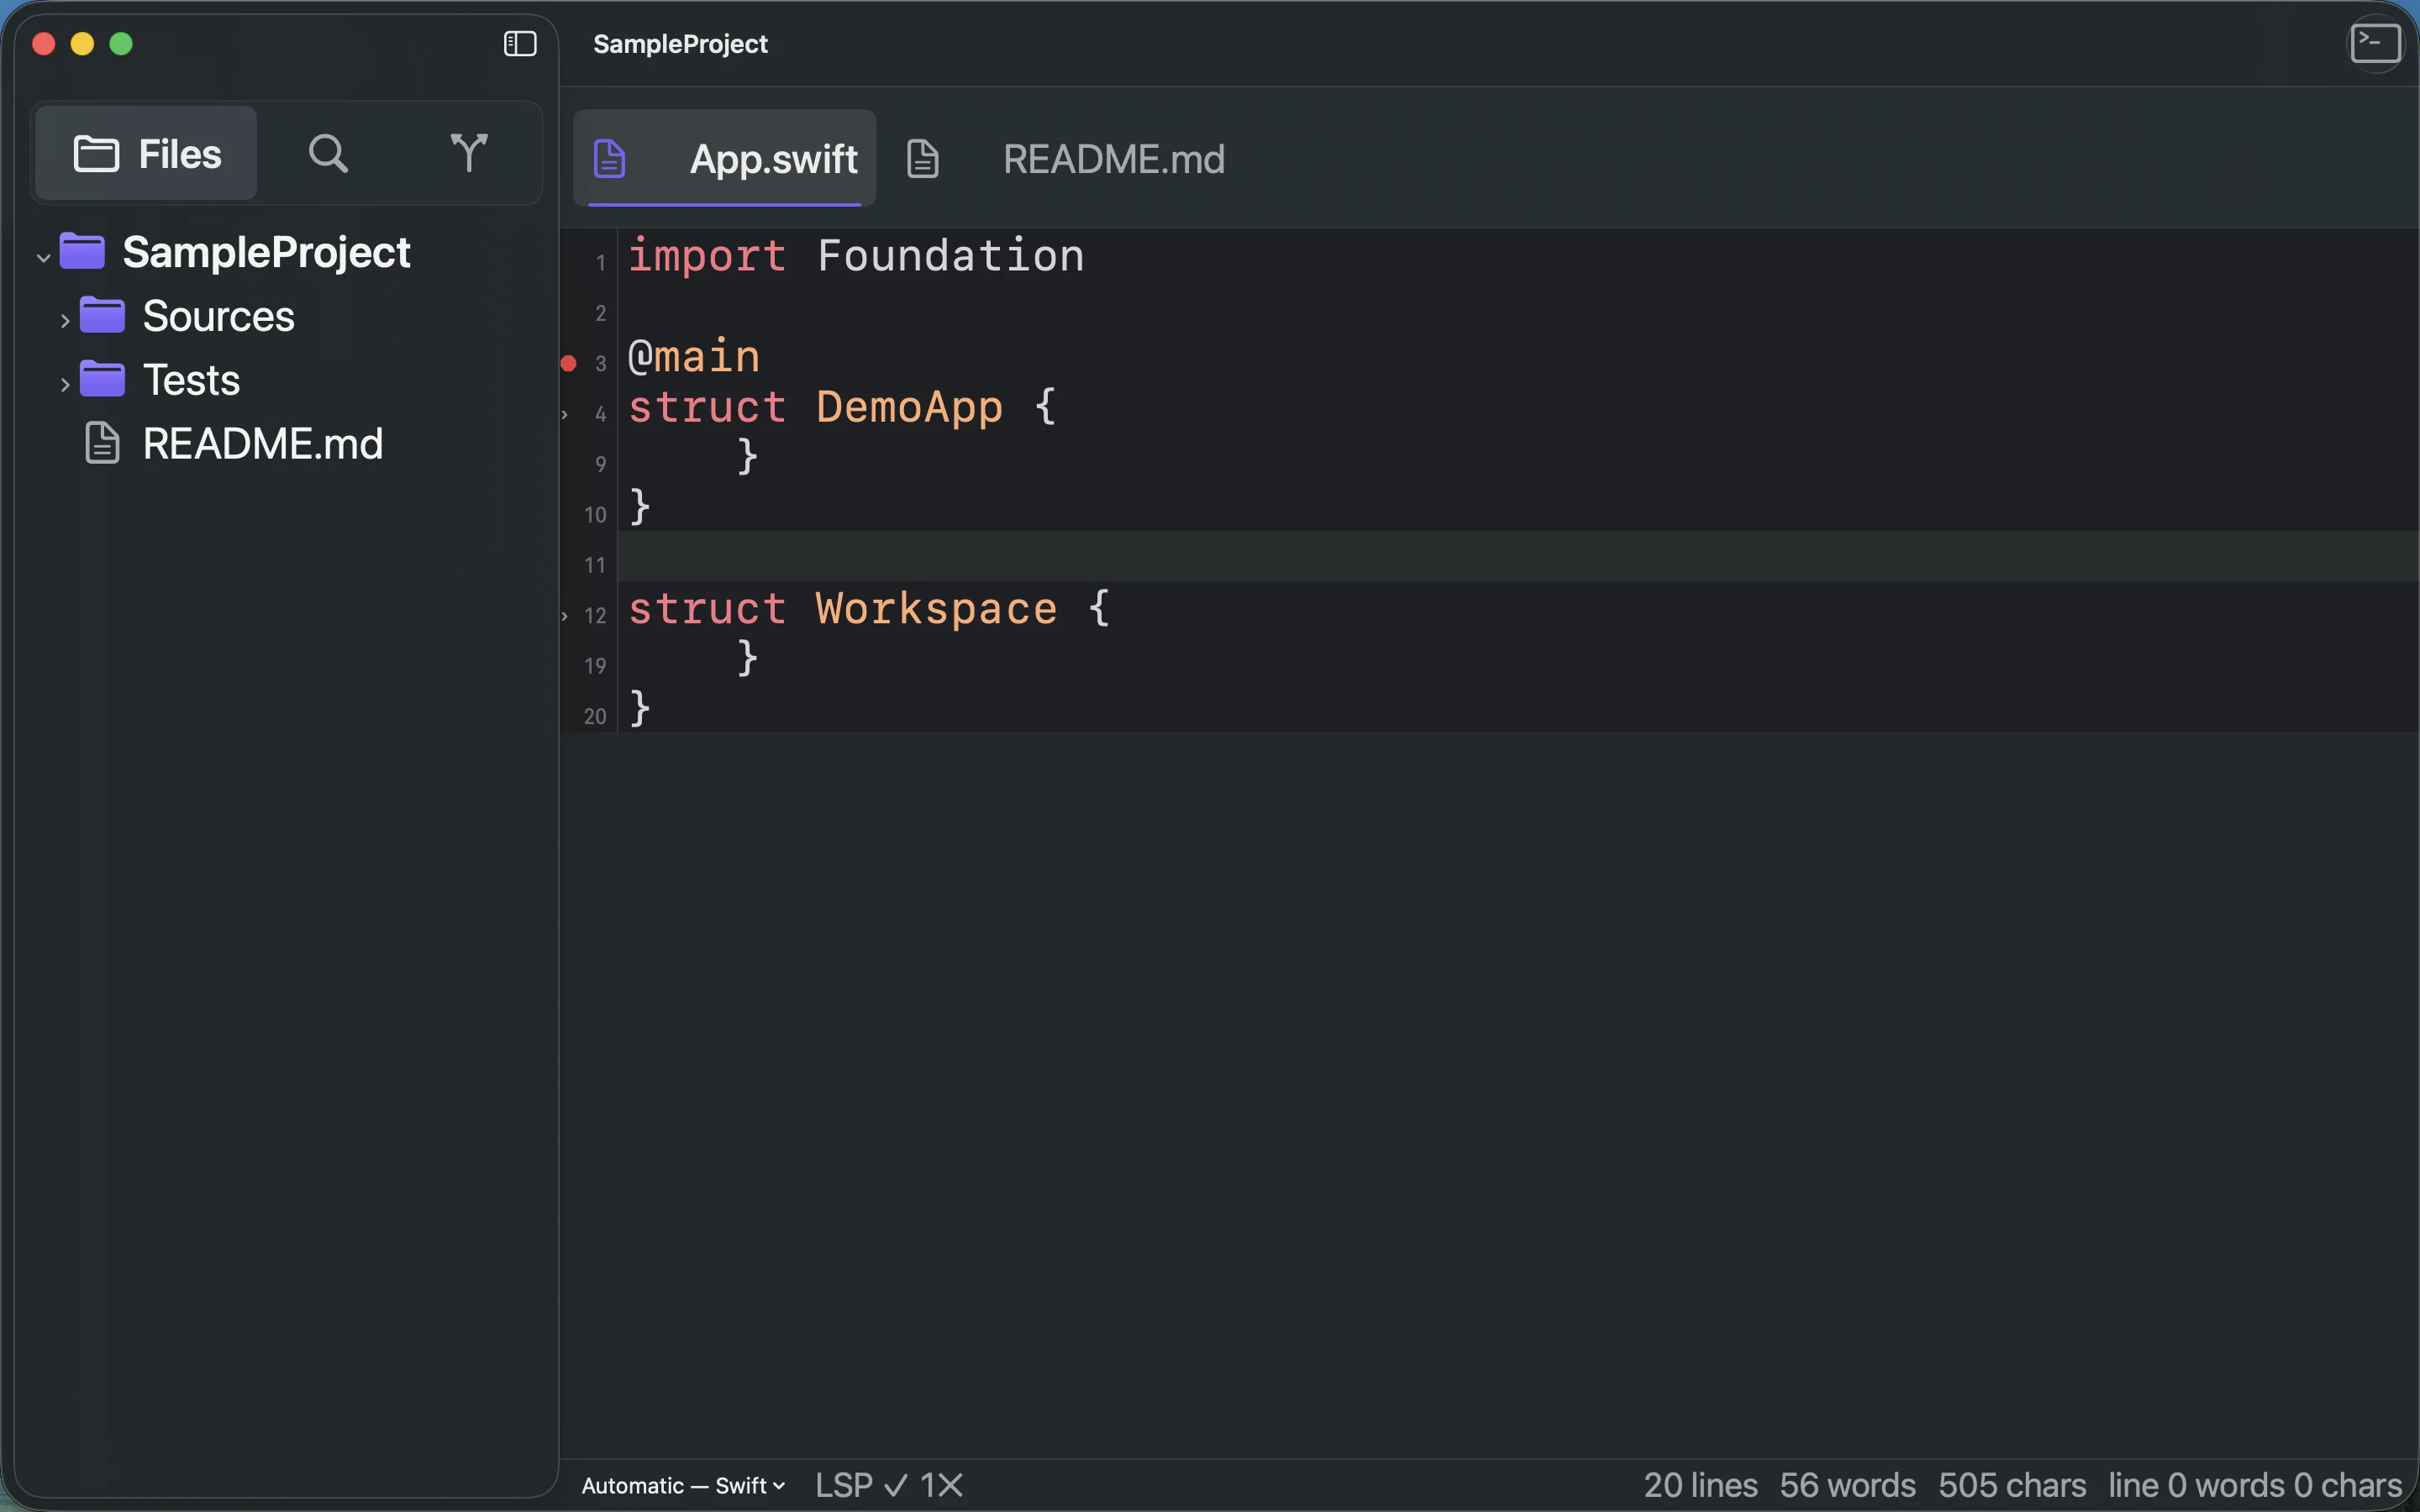The width and height of the screenshot is (2420, 1512).
Task: Click the README.md document icon in sidebar
Action: tap(102, 443)
